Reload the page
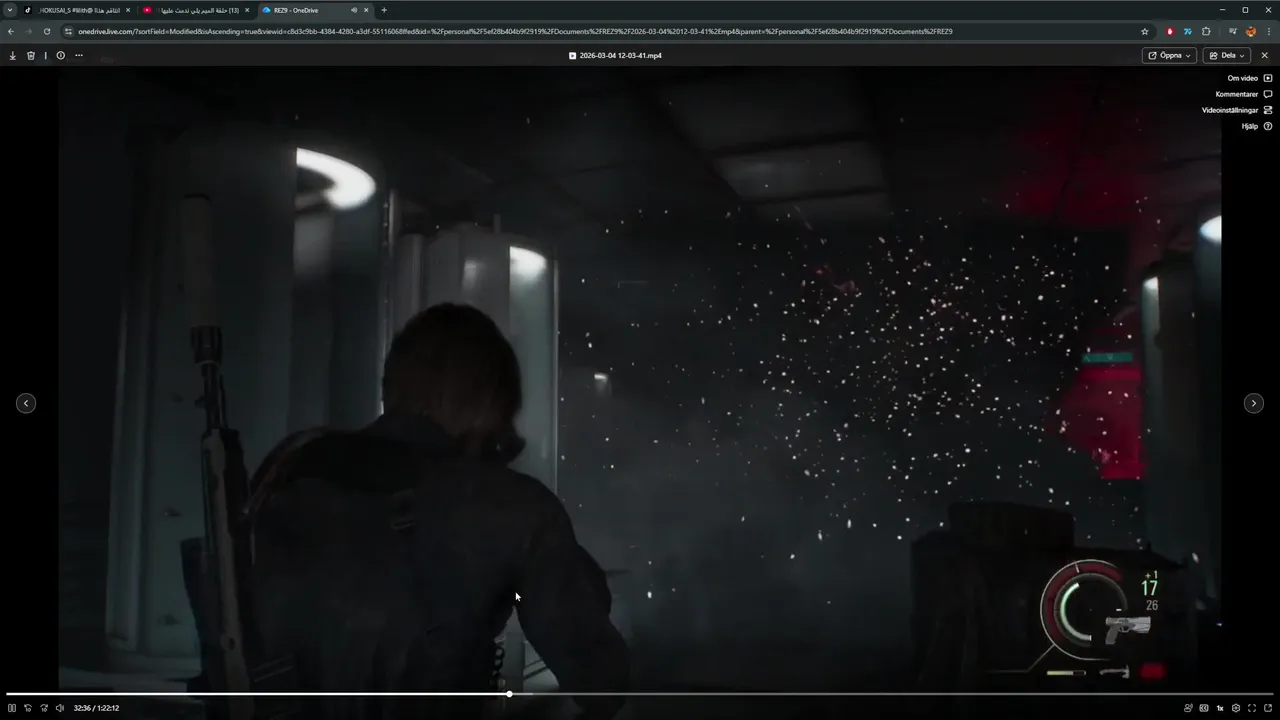Screen dimensions: 1280x720 click(47, 31)
